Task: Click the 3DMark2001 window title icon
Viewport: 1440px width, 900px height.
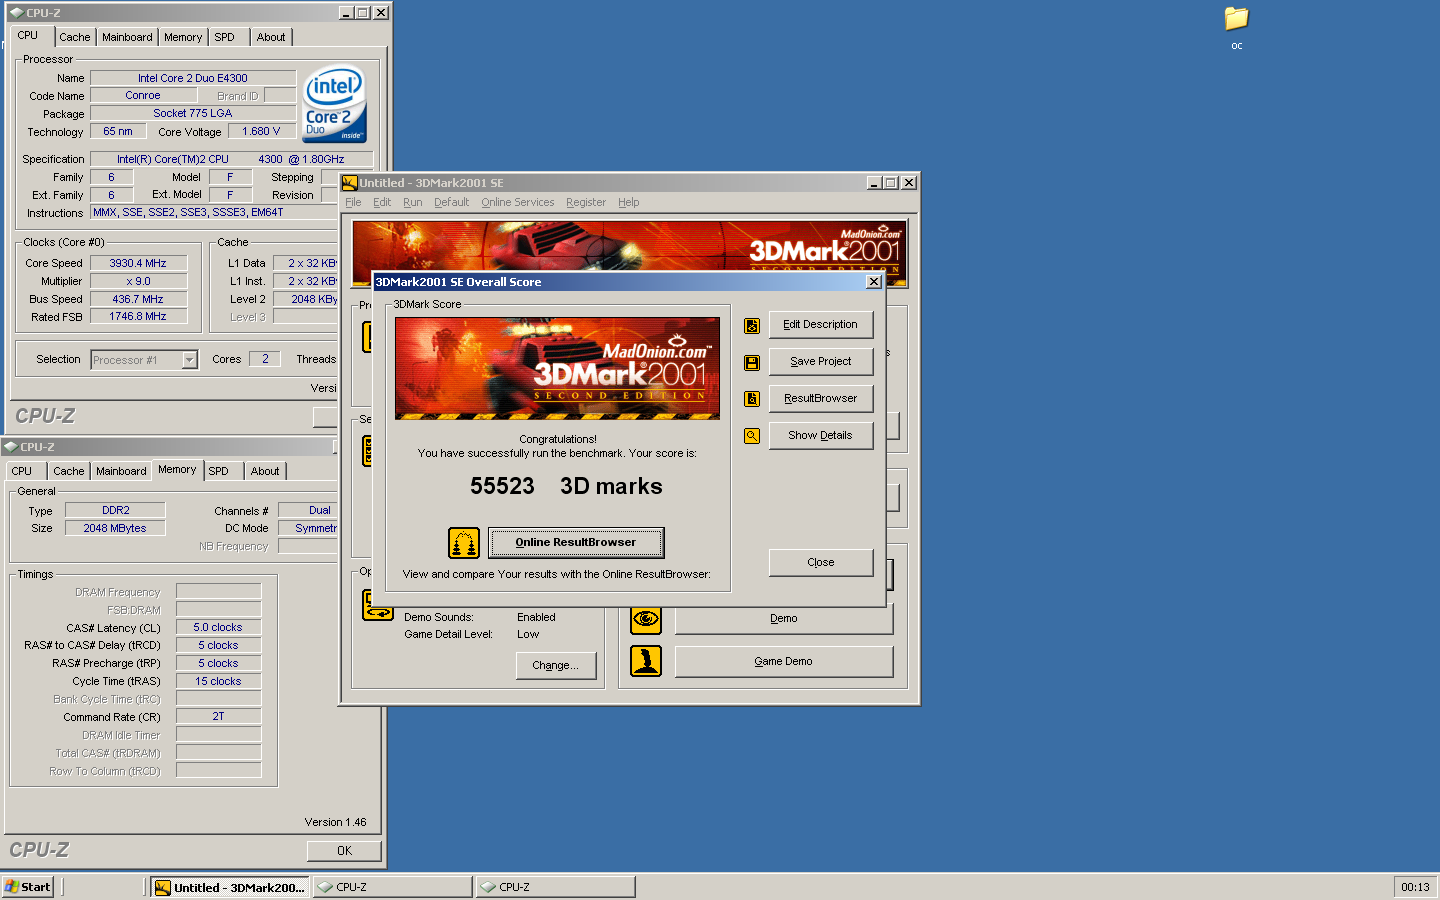Action: 350,183
